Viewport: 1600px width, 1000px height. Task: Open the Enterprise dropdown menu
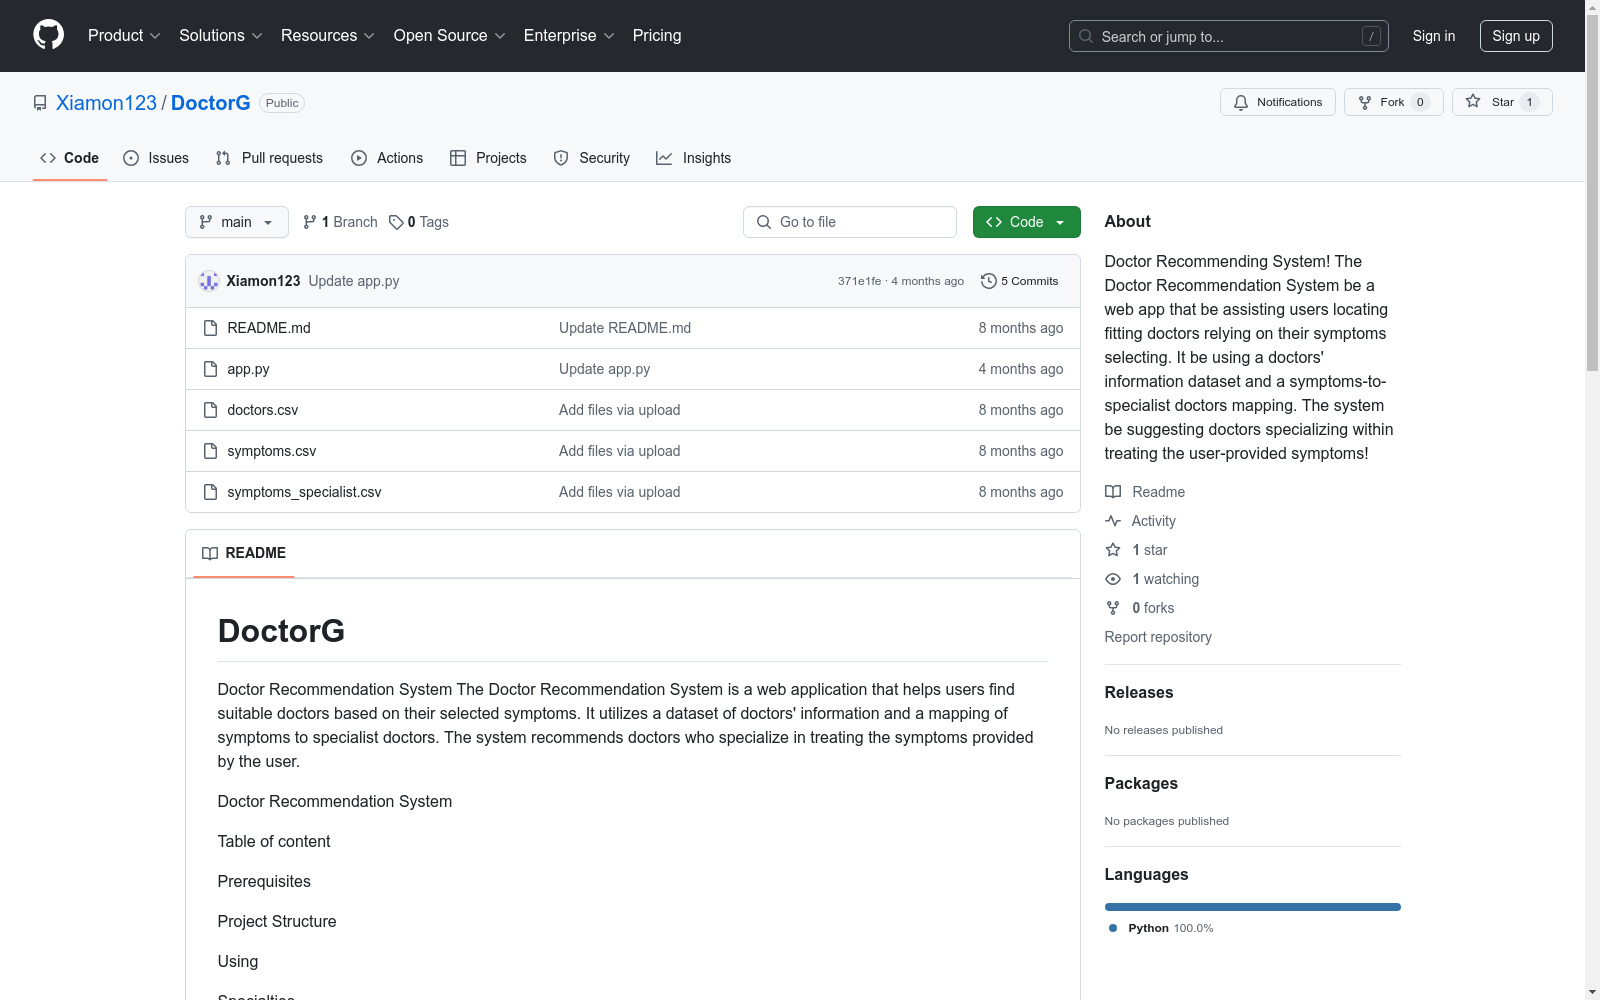(x=569, y=35)
